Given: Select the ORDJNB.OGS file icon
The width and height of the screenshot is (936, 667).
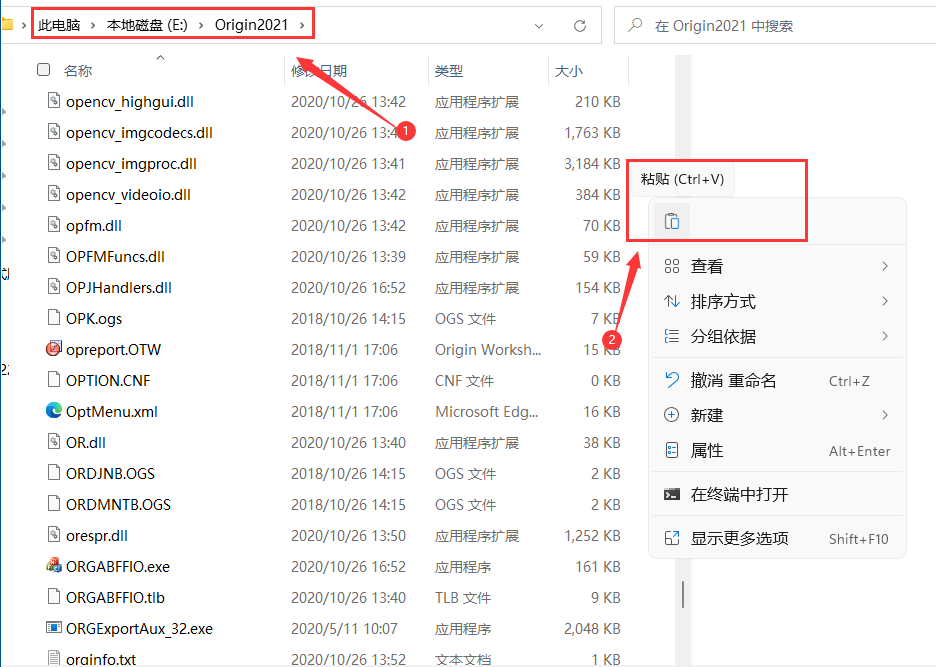Looking at the screenshot, I should [54, 472].
